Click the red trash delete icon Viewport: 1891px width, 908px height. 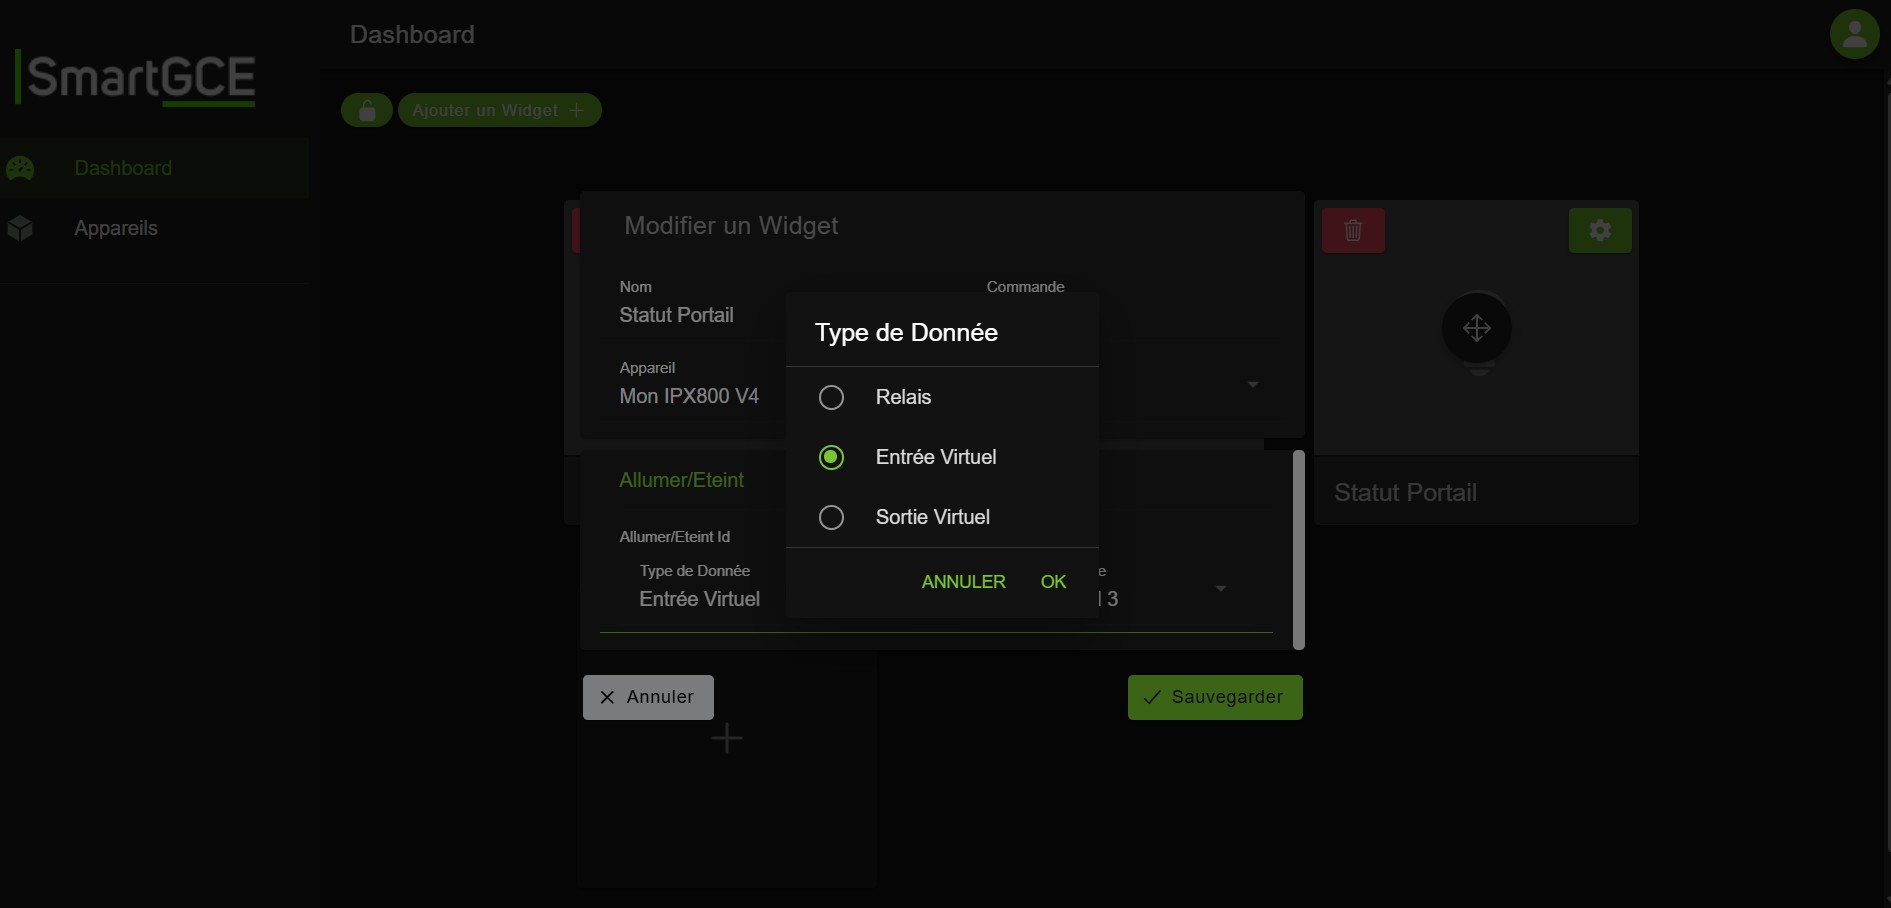(x=1353, y=230)
